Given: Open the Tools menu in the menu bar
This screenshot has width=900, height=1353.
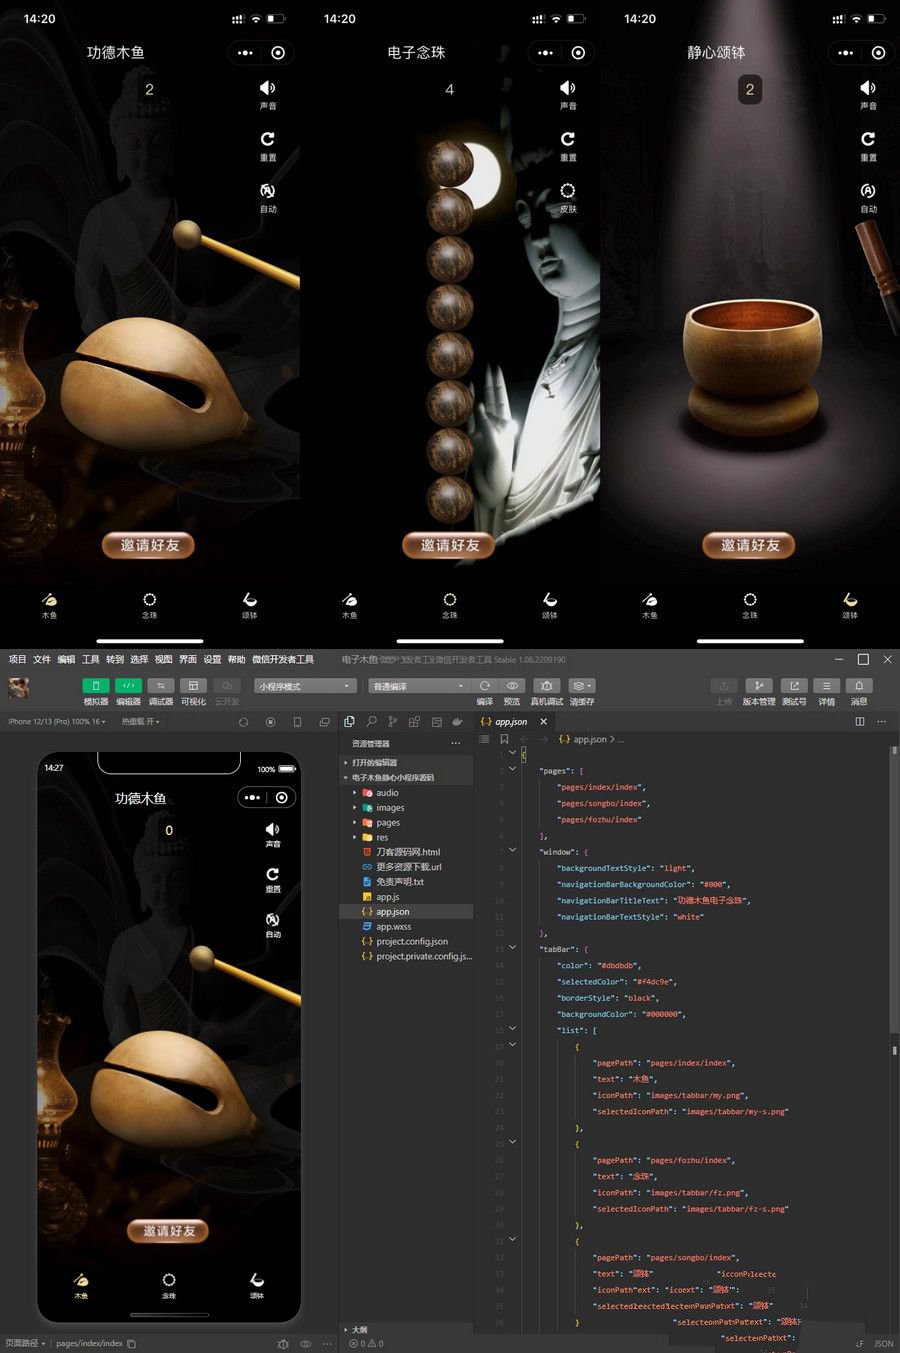Looking at the screenshot, I should point(91,660).
